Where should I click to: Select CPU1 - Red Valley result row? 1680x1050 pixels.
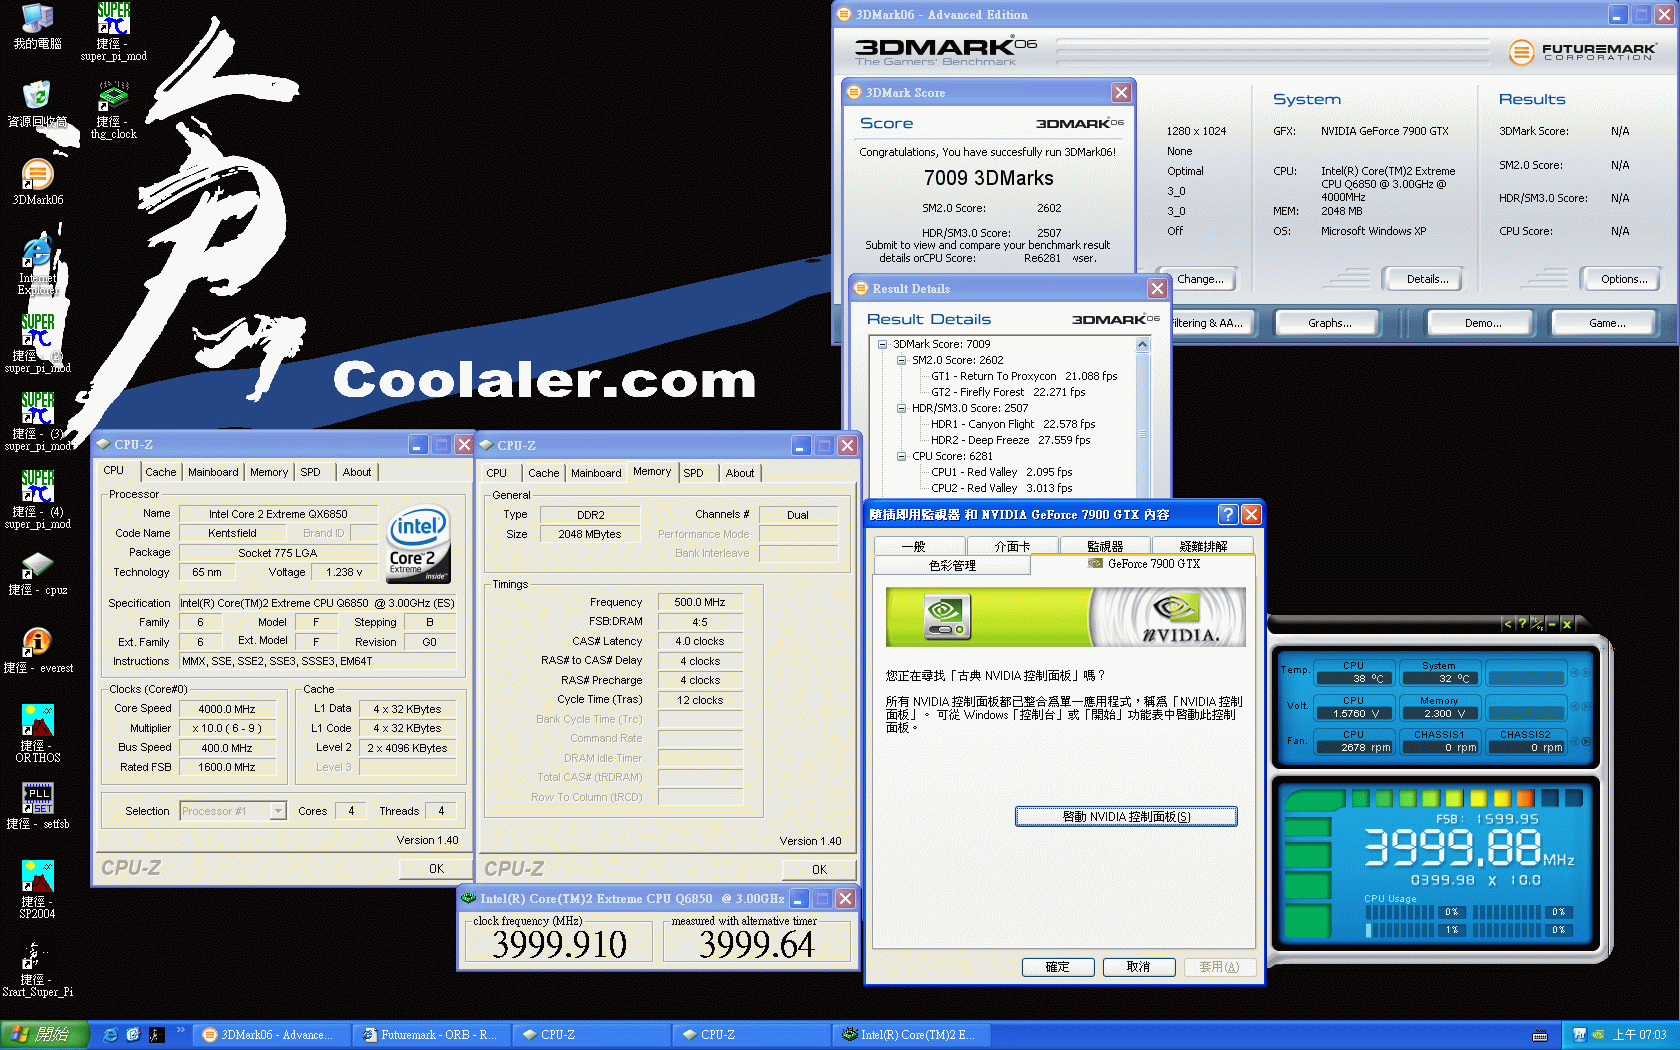click(1001, 472)
